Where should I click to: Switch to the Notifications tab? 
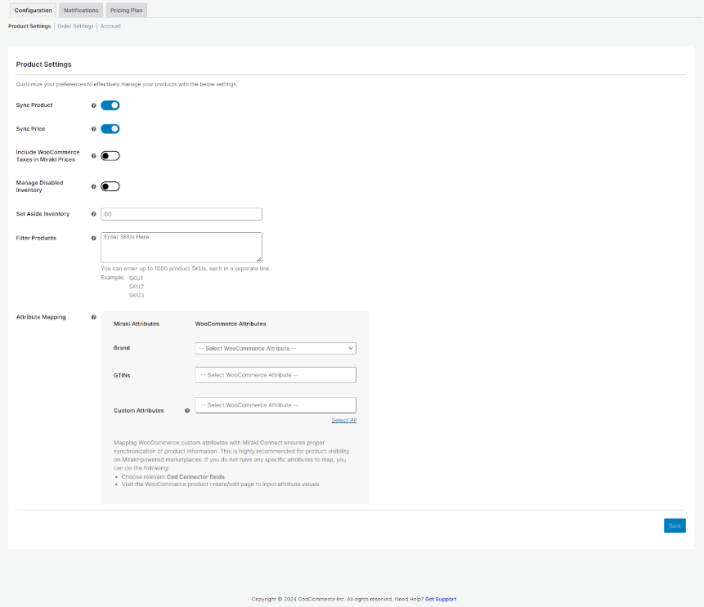[80, 10]
